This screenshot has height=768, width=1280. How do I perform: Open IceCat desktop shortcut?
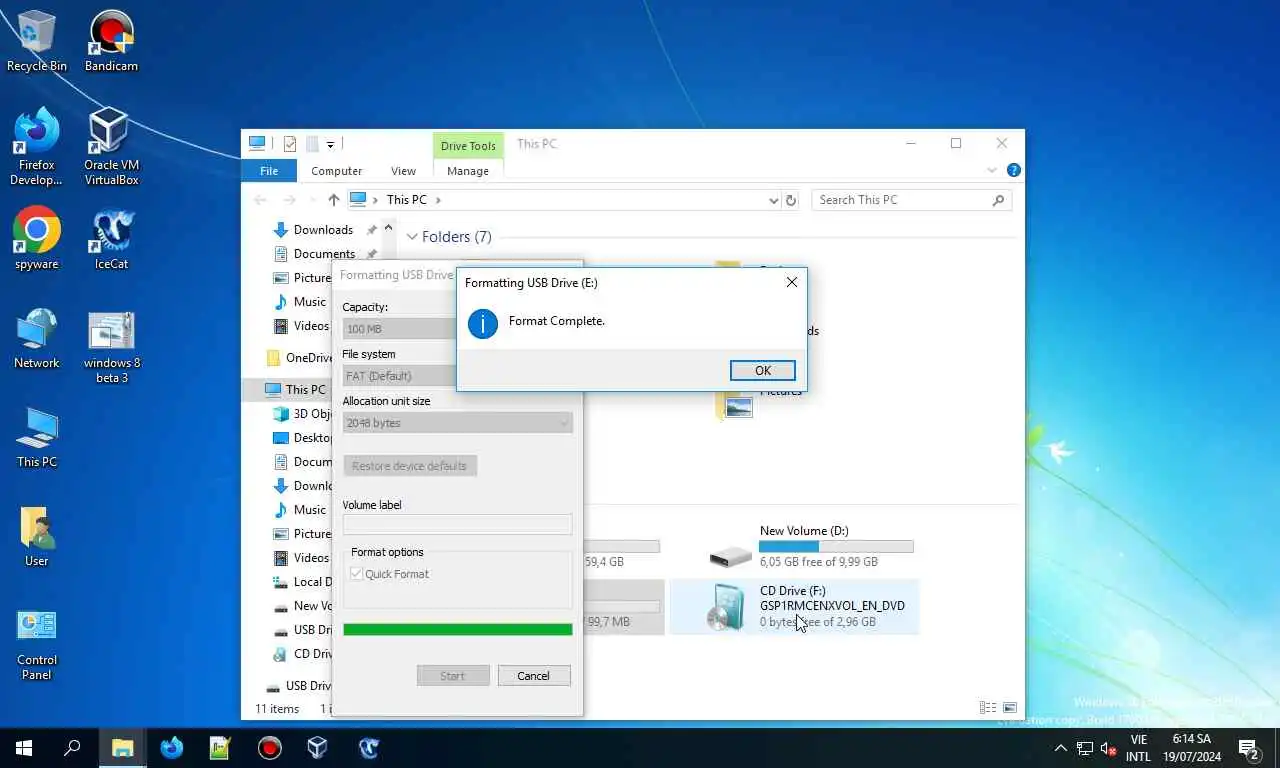pyautogui.click(x=111, y=238)
